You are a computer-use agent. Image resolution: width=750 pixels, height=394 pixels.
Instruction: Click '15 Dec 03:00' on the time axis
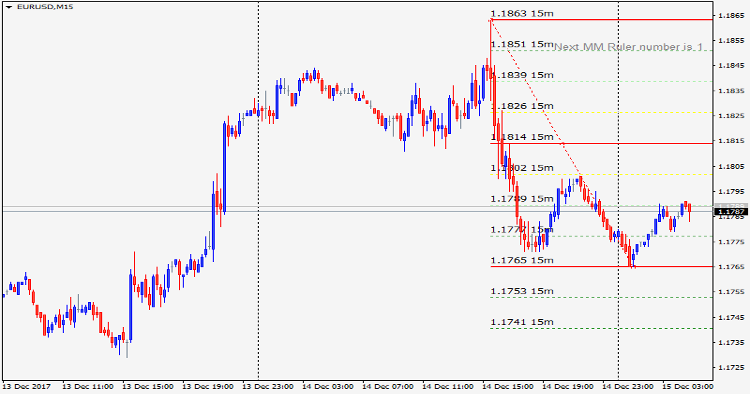(x=688, y=386)
